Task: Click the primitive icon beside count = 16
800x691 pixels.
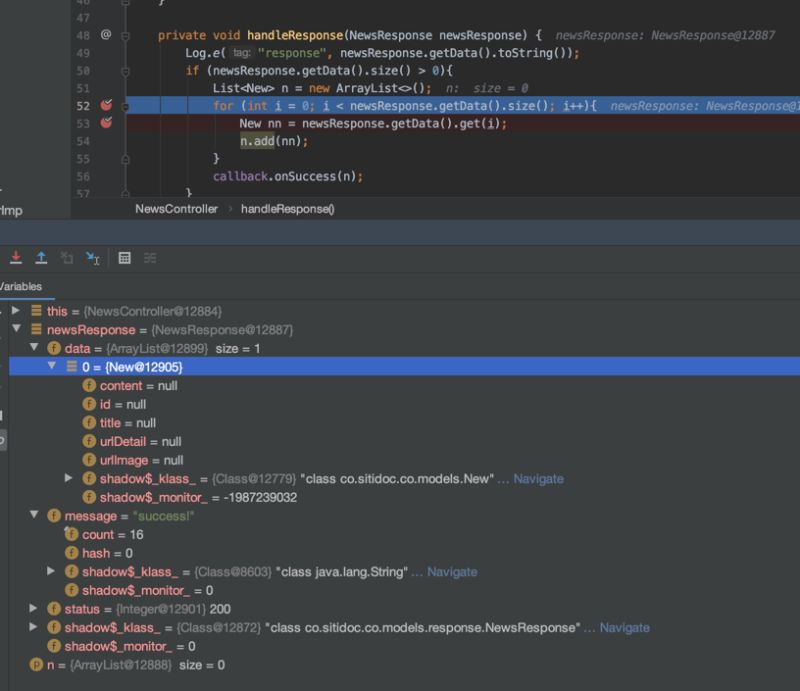Action: [69, 535]
